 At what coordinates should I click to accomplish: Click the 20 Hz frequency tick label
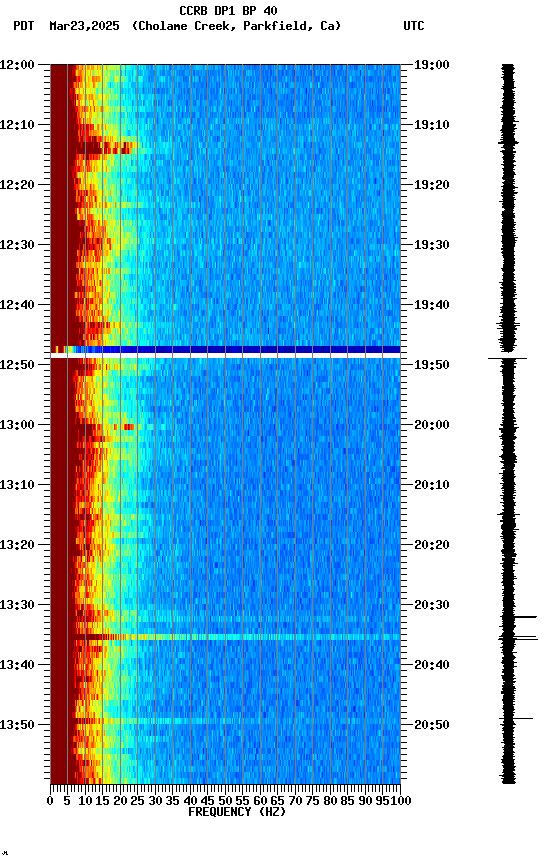coord(120,801)
